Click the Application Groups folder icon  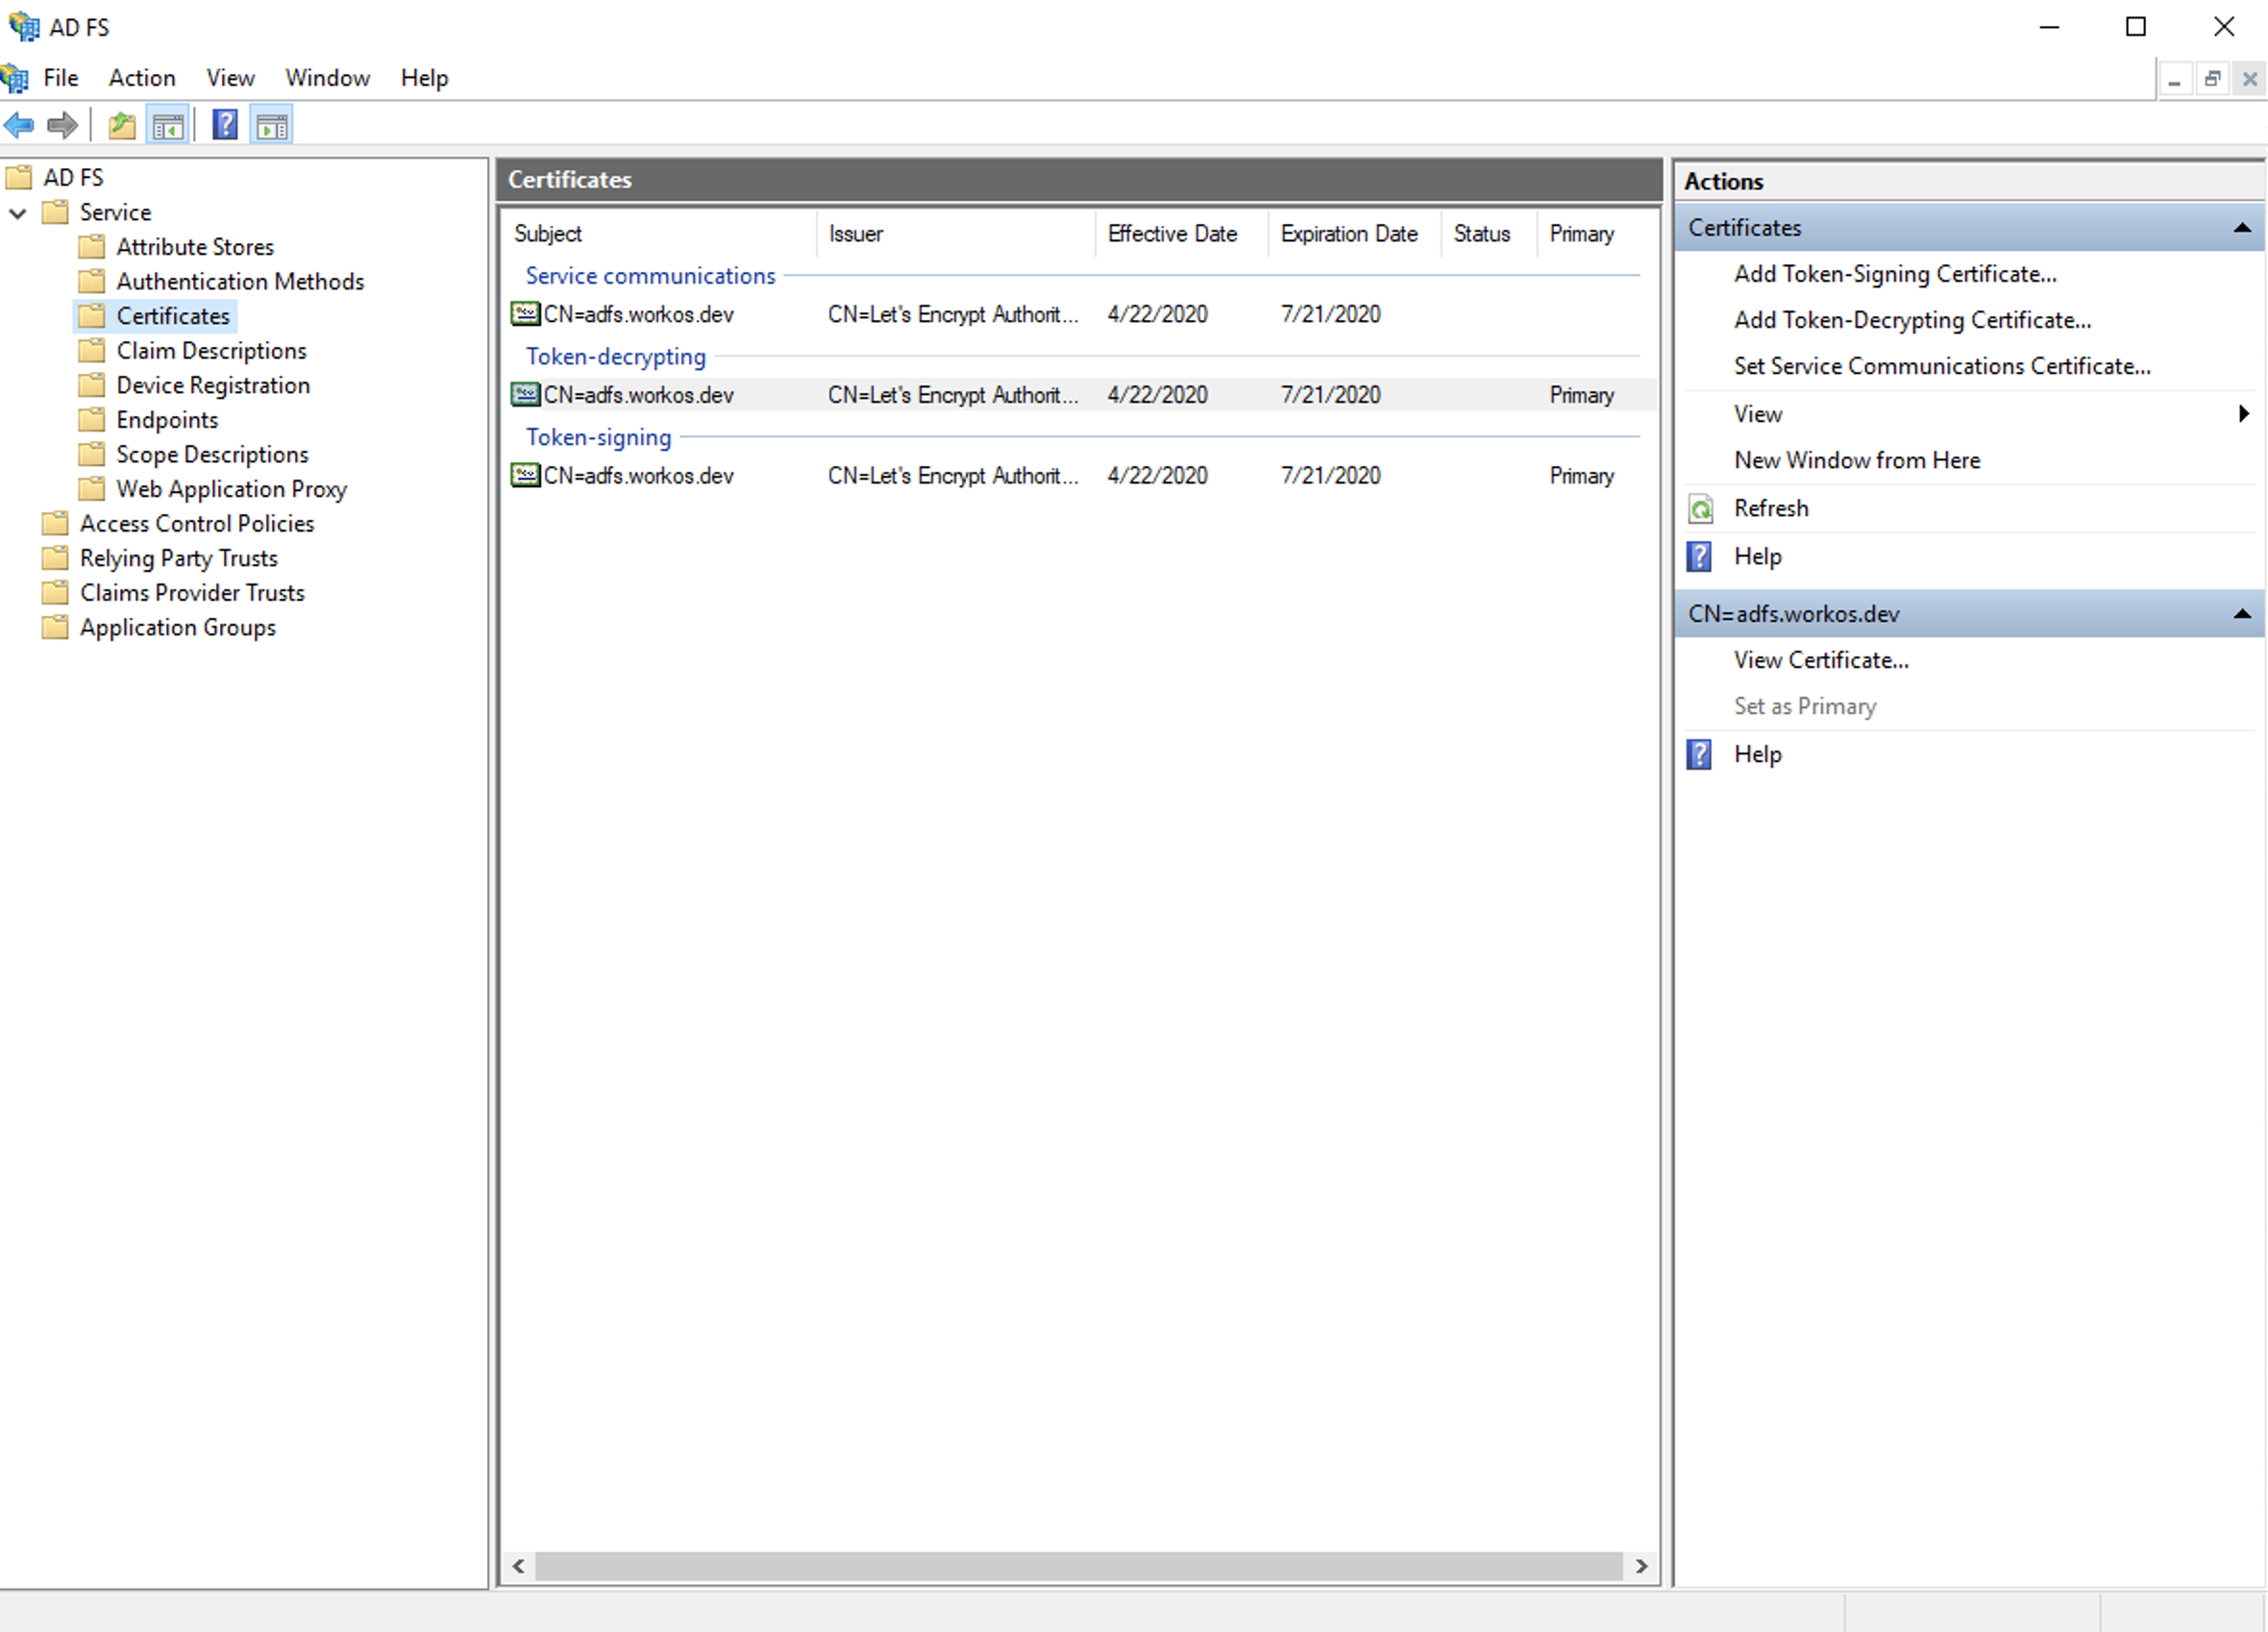coord(55,628)
